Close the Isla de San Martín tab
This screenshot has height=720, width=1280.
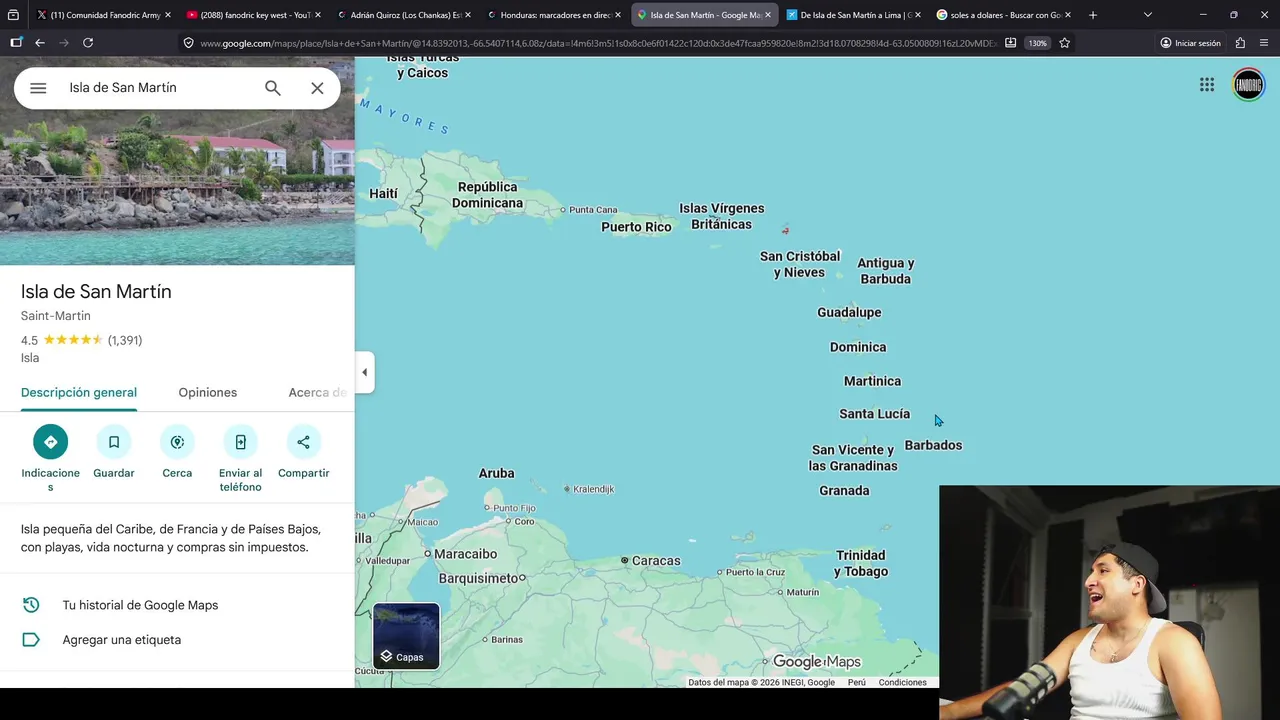[768, 15]
